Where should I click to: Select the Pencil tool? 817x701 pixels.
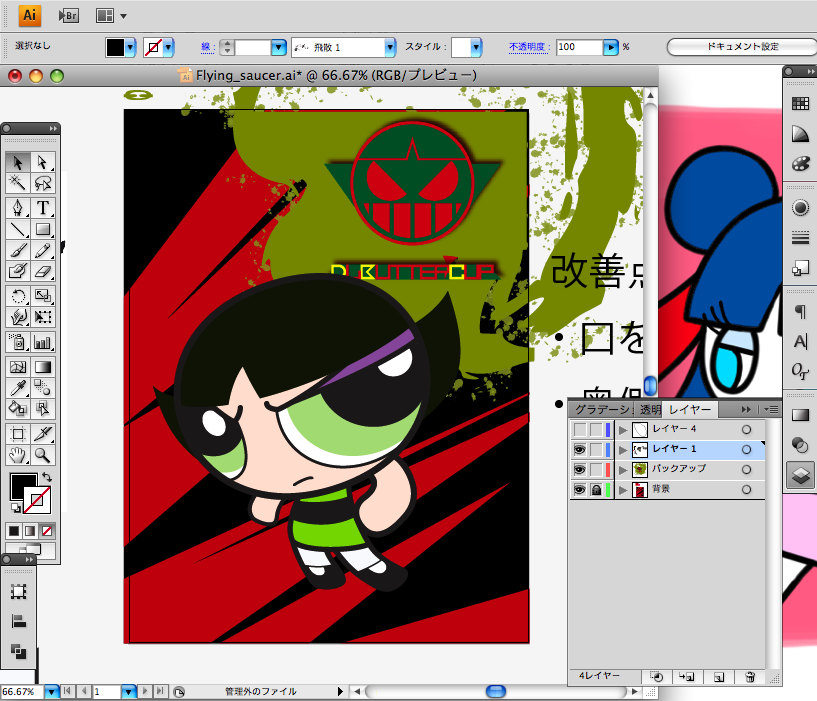43,250
